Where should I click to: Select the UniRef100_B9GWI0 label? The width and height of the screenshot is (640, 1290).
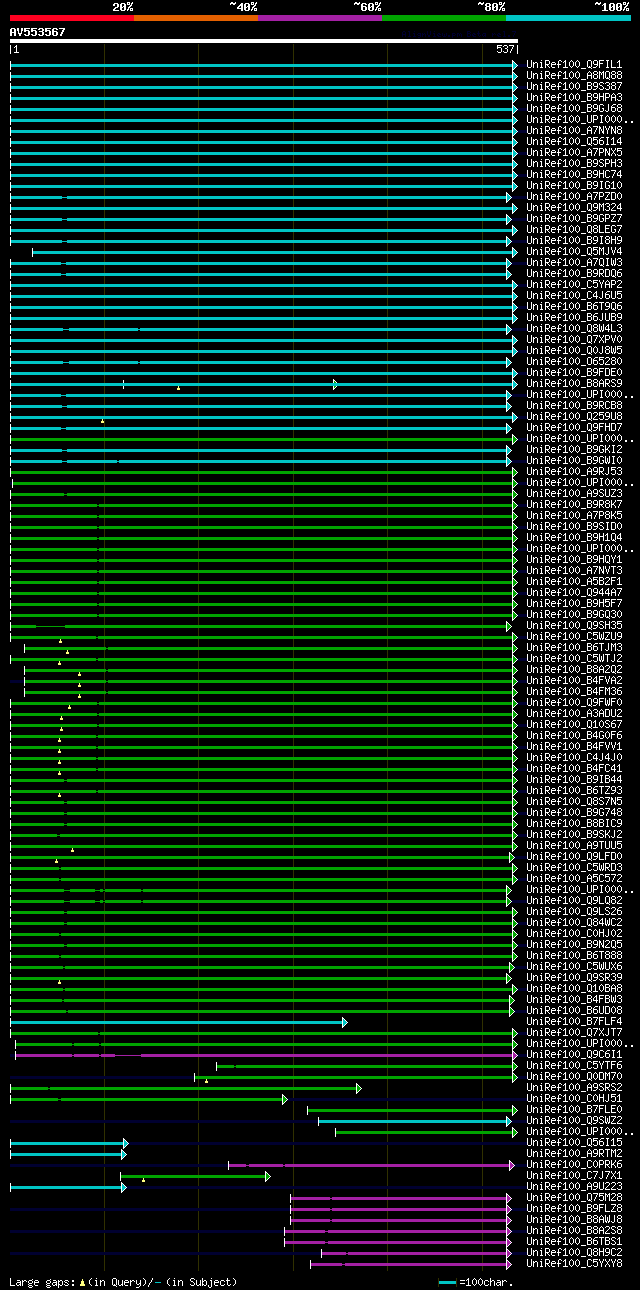click(x=574, y=460)
